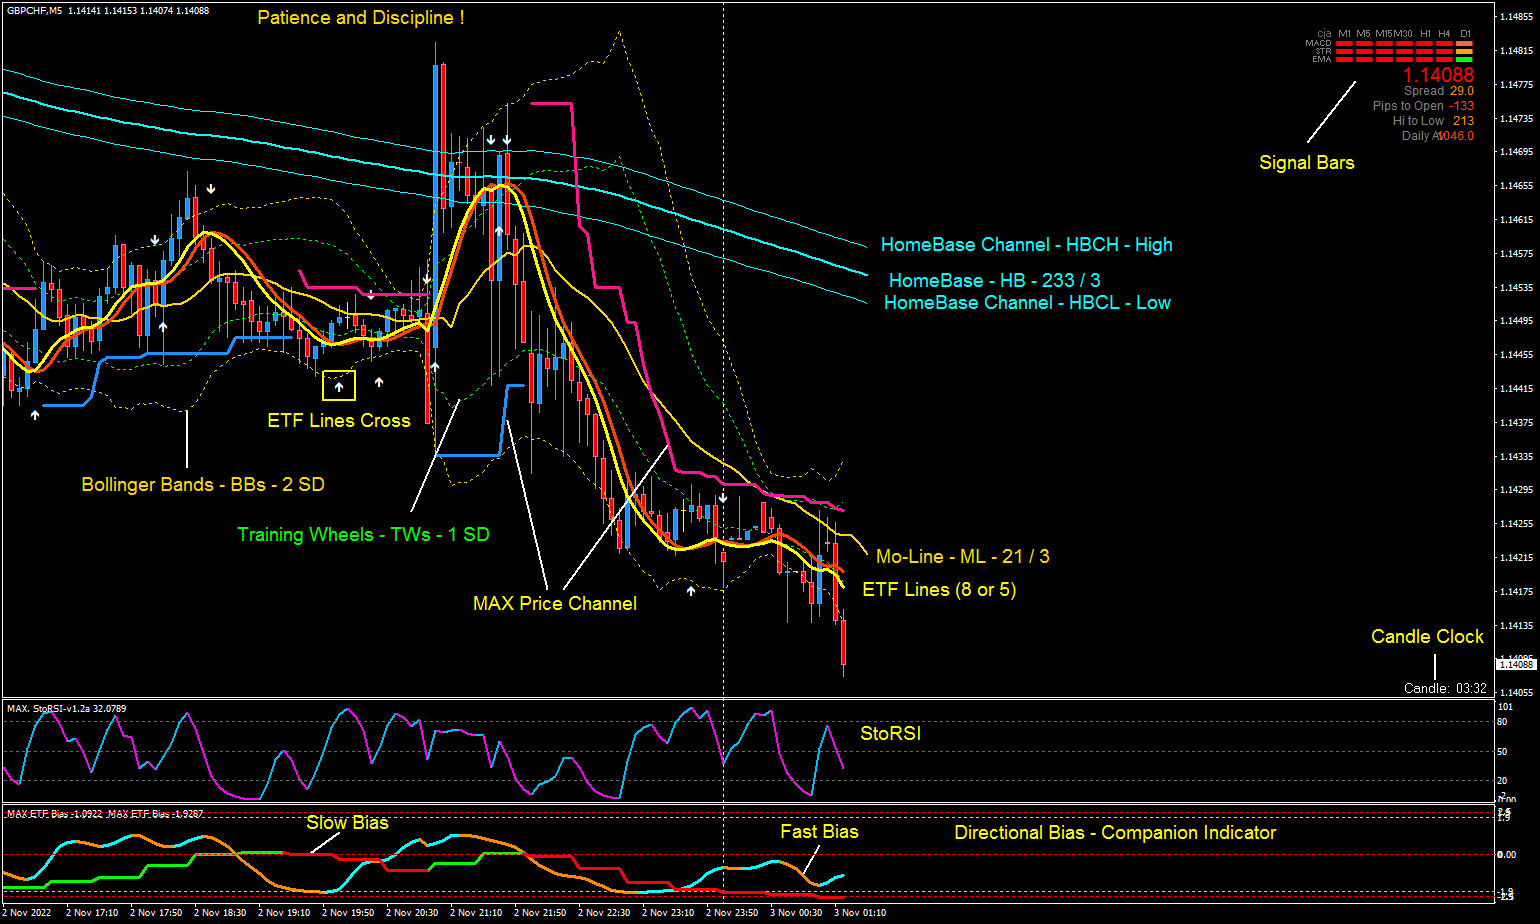
Task: Click the red 1.14088 price in Signal Bars
Action: [x=1438, y=75]
